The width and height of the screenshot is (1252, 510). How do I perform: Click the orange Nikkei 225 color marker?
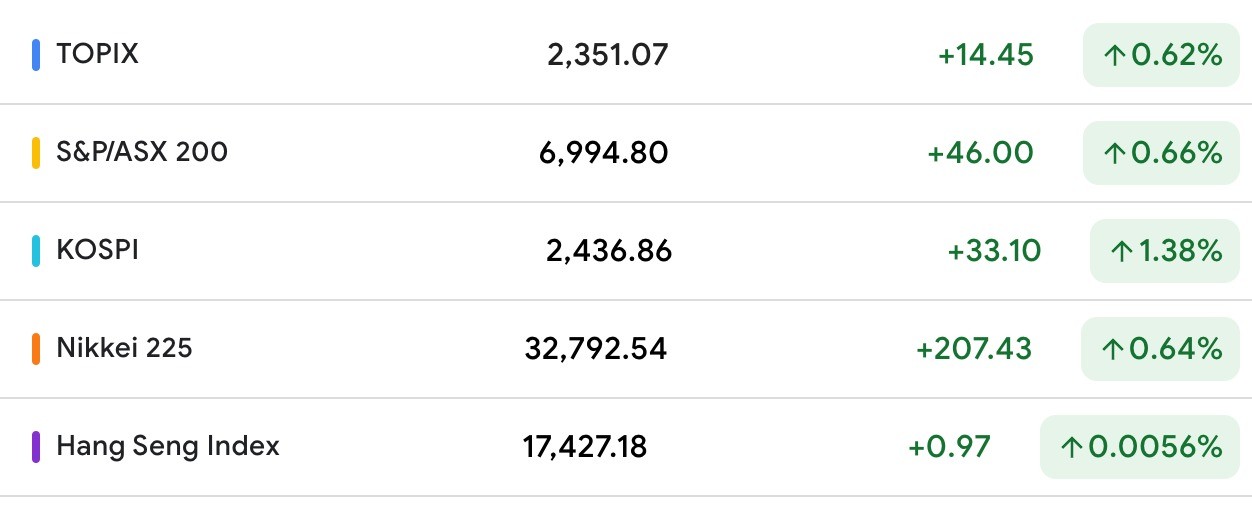point(36,348)
